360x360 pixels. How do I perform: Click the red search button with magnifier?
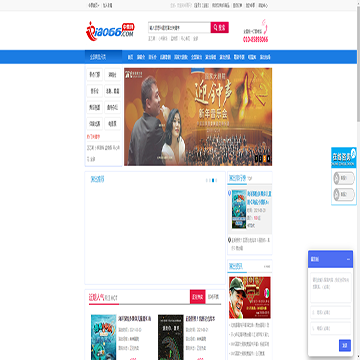coord(219,27)
